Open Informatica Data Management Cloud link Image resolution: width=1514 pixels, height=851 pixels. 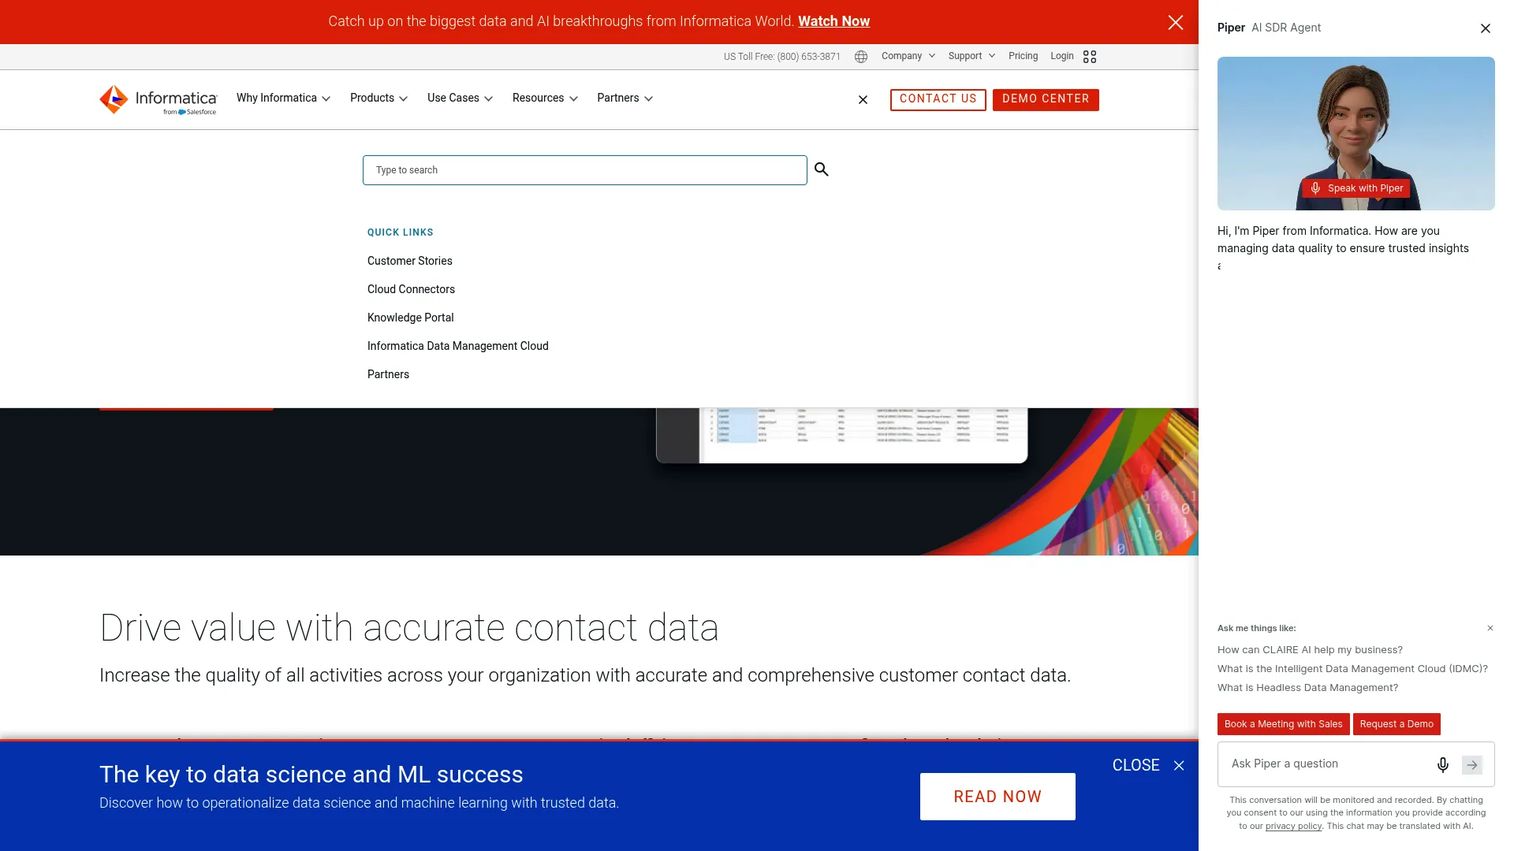click(458, 346)
